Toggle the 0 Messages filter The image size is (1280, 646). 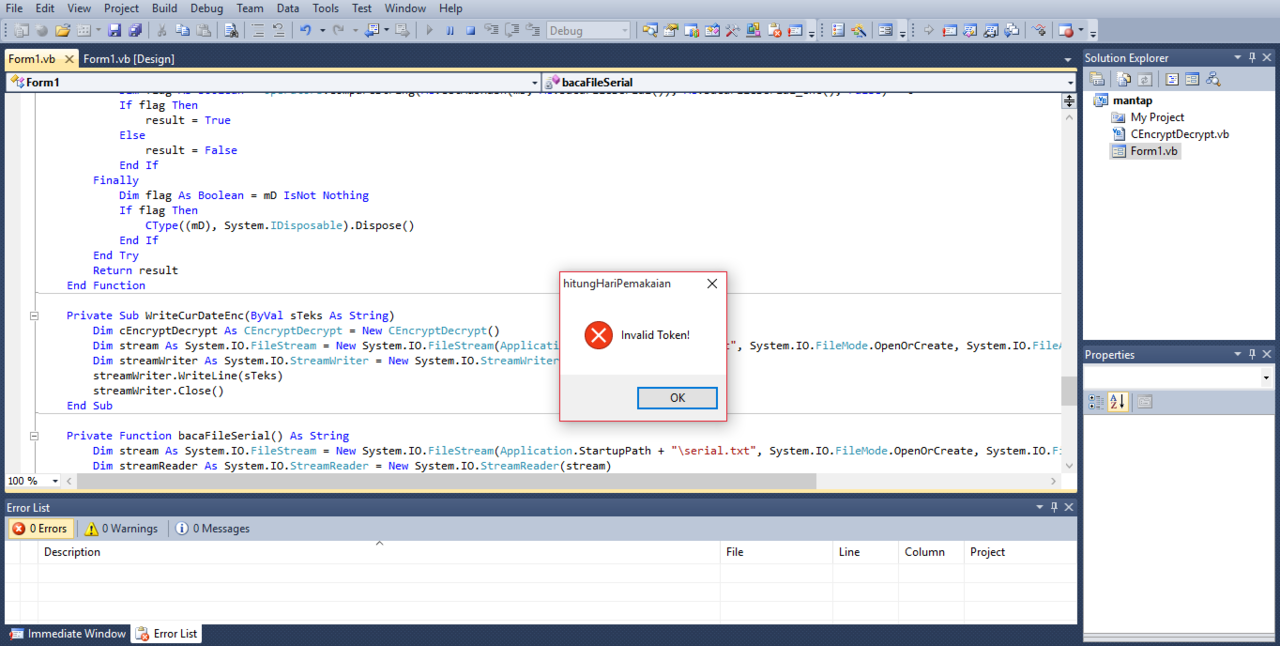pyautogui.click(x=212, y=528)
